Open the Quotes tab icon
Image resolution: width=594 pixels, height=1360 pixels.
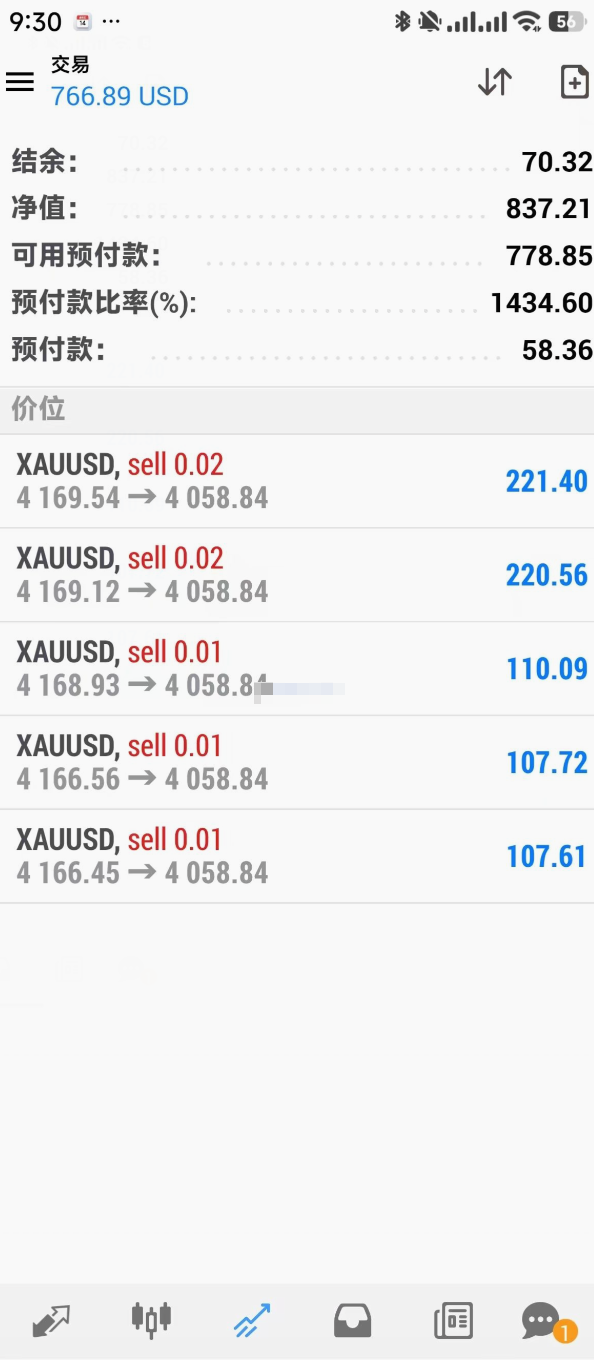click(x=50, y=1321)
